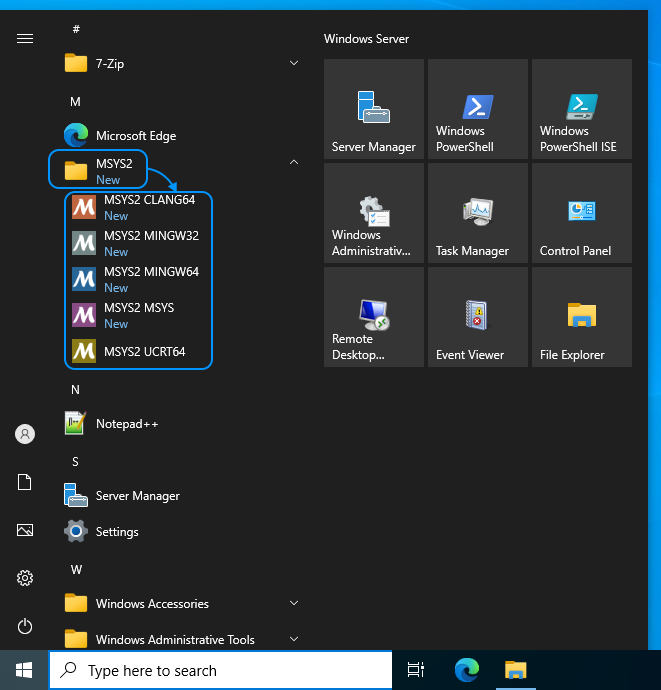Open Settings gear in the Start sidebar
Image resolution: width=661 pixels, height=690 pixels.
(x=25, y=578)
